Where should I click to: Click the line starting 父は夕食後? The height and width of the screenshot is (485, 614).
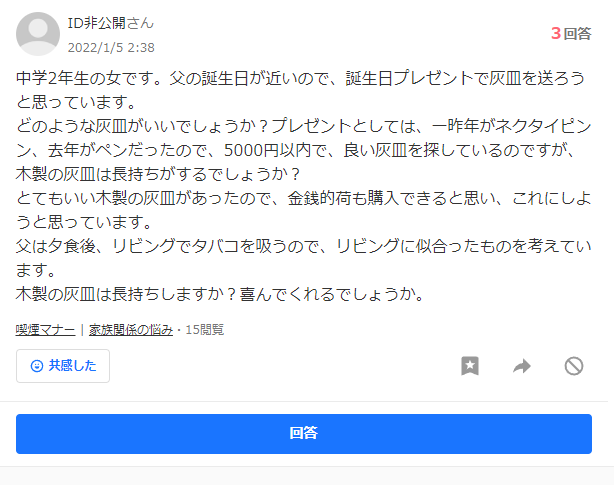coord(303,246)
